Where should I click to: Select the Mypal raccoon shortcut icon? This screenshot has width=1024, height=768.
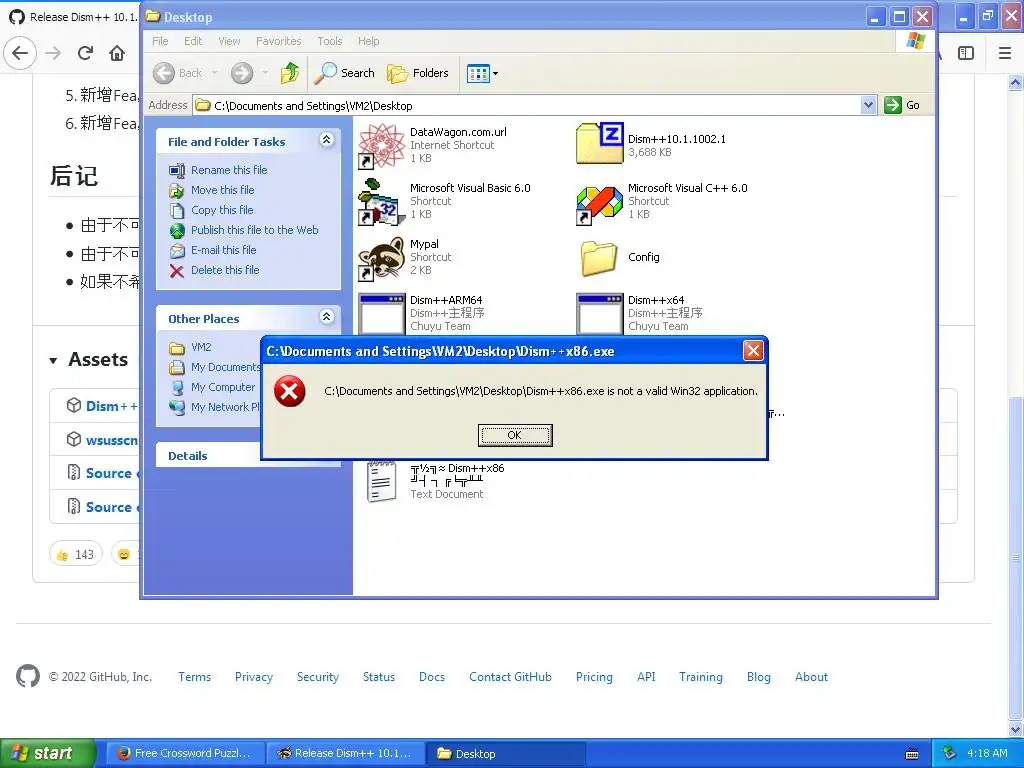(382, 258)
